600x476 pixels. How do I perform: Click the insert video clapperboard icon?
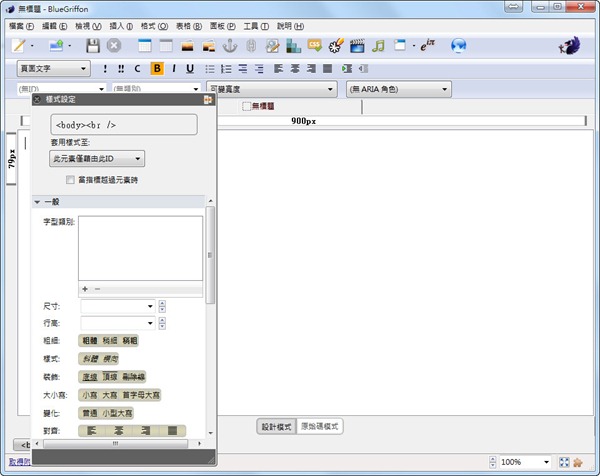[x=357, y=46]
